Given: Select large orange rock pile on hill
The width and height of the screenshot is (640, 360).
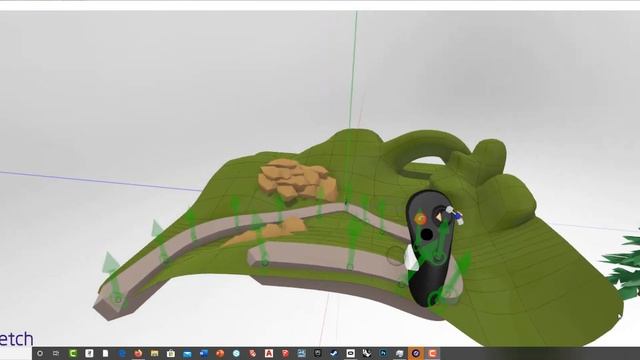Looking at the screenshot, I should tap(298, 181).
